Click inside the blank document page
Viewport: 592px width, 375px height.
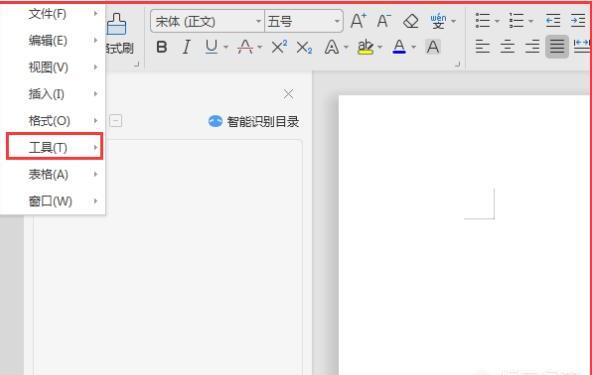click(x=464, y=234)
